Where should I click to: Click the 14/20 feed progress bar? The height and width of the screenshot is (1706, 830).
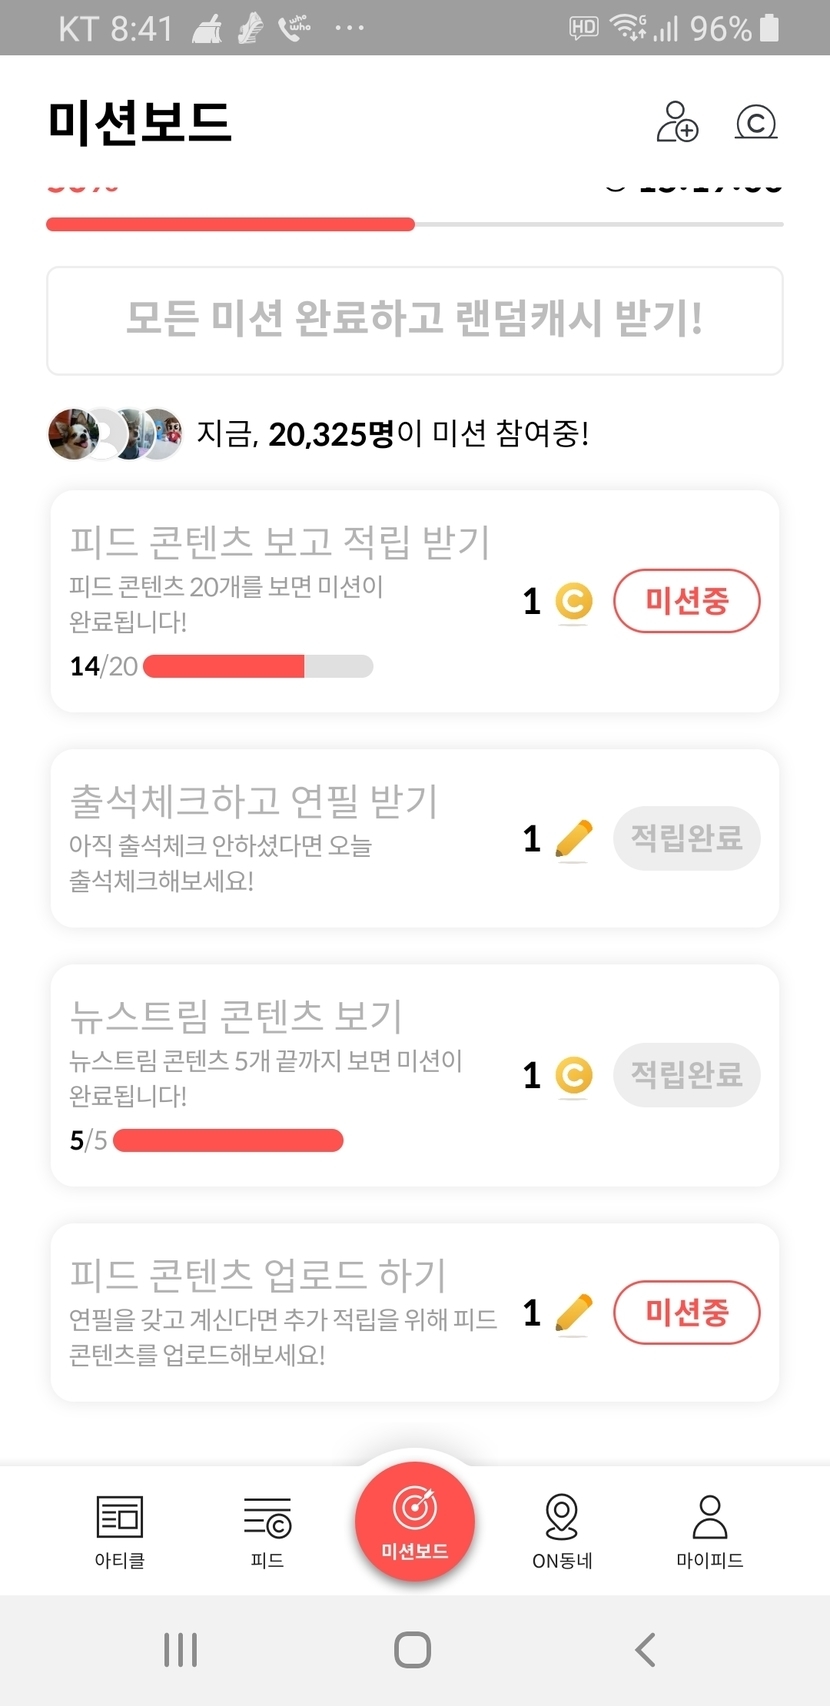pyautogui.click(x=258, y=666)
